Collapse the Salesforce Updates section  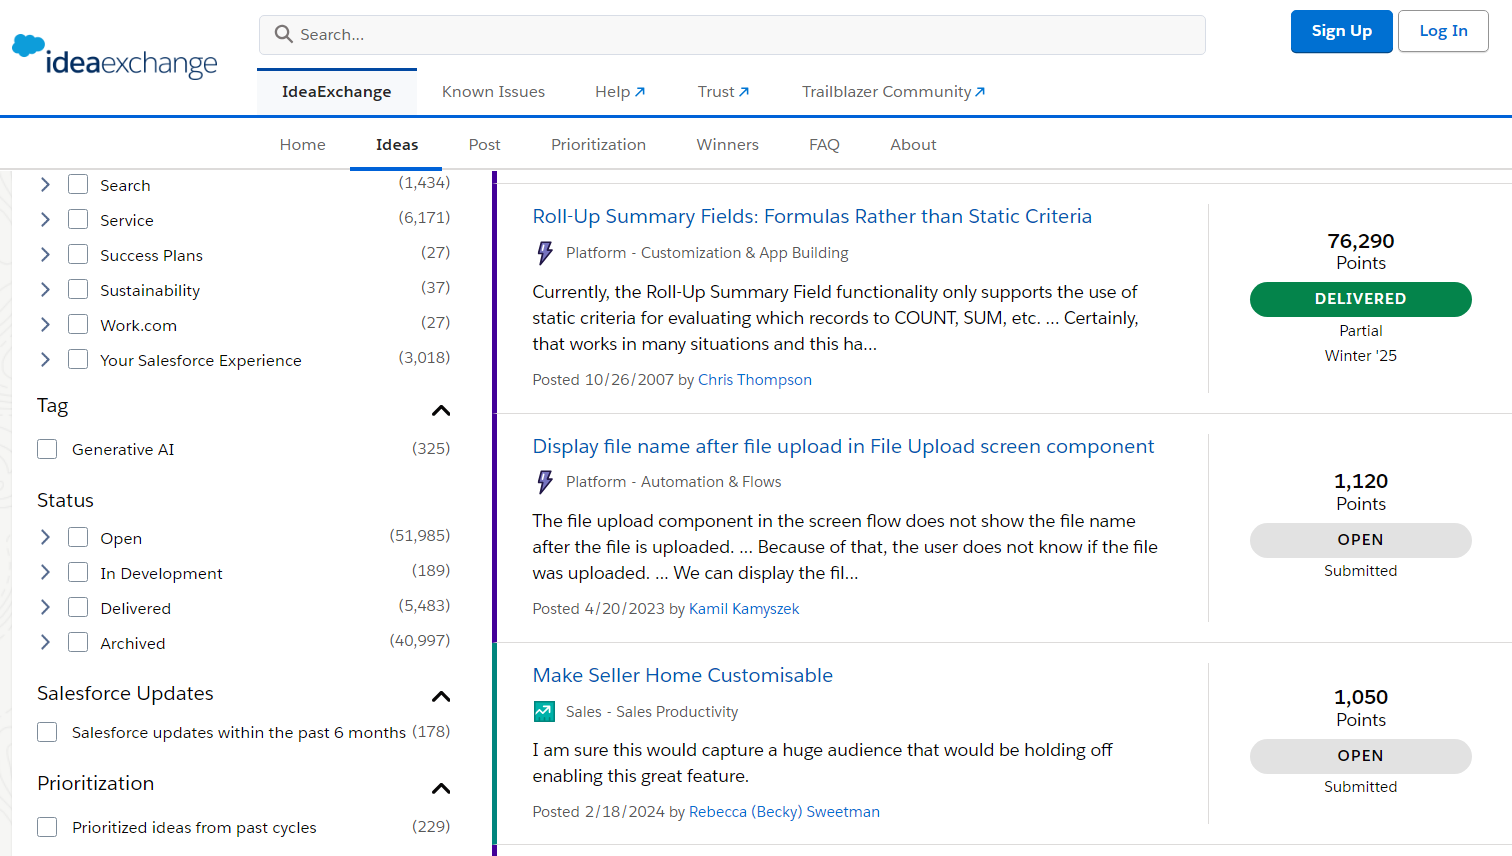[441, 696]
